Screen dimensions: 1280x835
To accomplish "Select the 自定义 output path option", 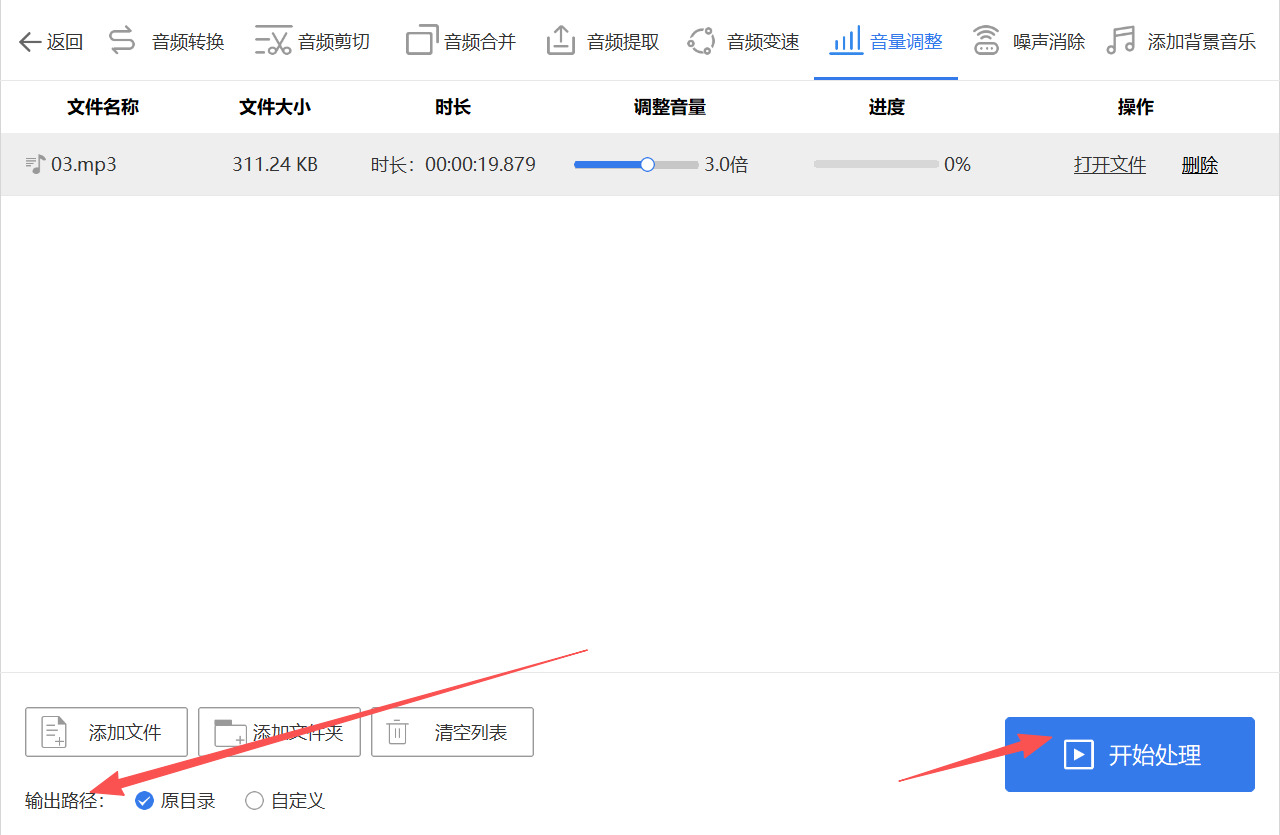I will (x=285, y=800).
